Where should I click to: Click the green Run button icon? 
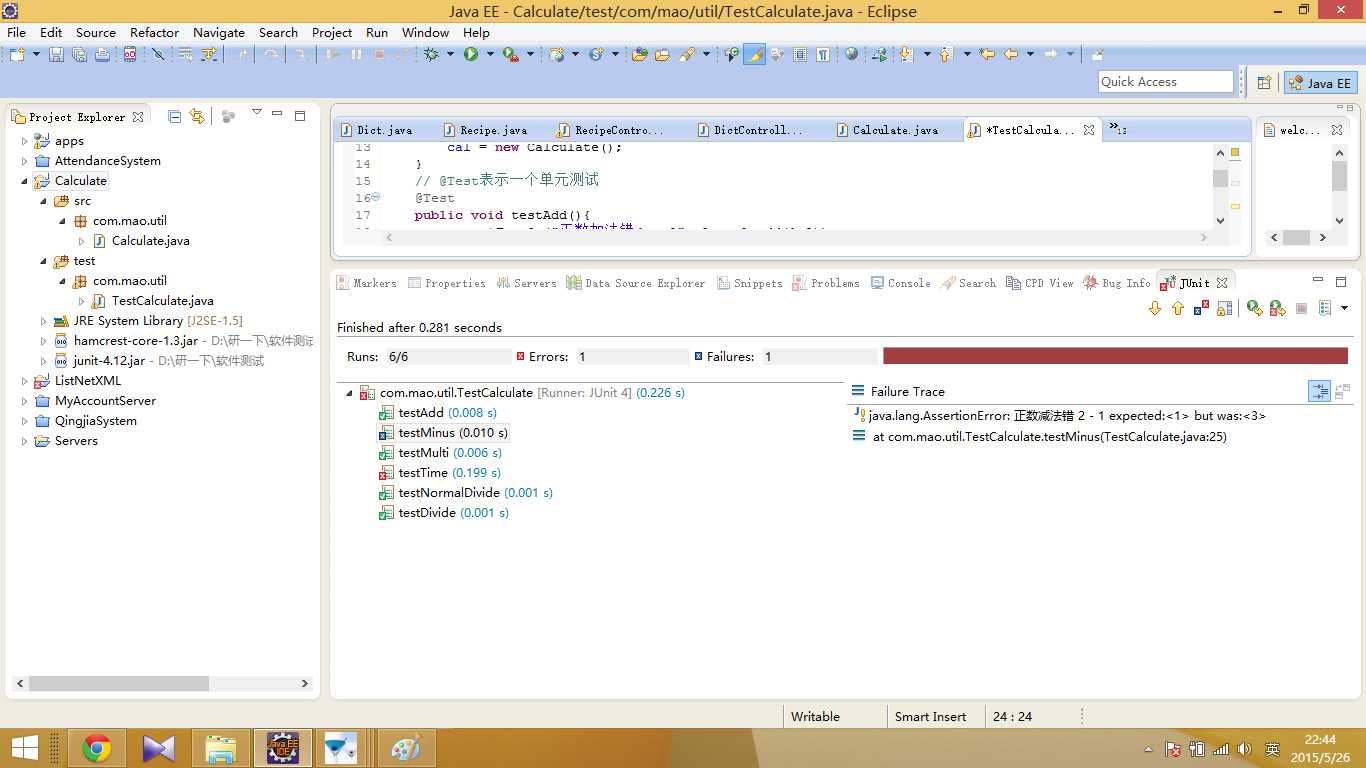[470, 54]
